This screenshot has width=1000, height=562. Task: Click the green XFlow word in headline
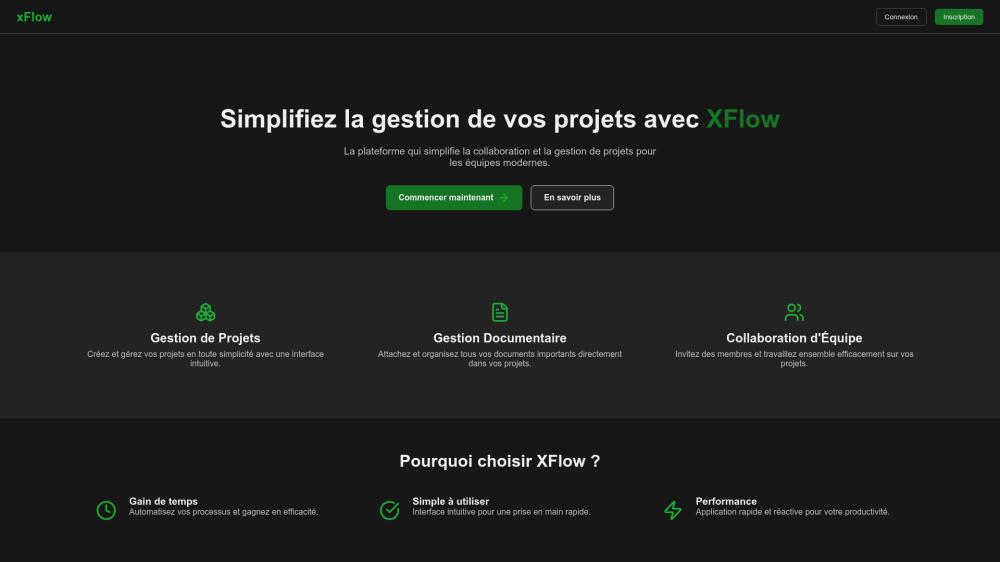click(x=742, y=119)
